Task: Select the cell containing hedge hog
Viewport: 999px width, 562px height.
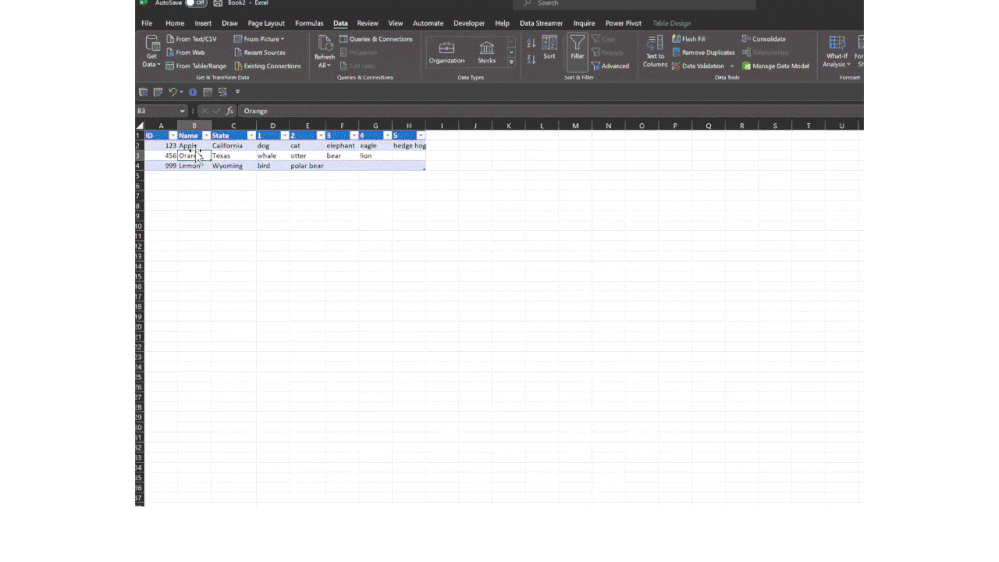Action: pos(409,146)
